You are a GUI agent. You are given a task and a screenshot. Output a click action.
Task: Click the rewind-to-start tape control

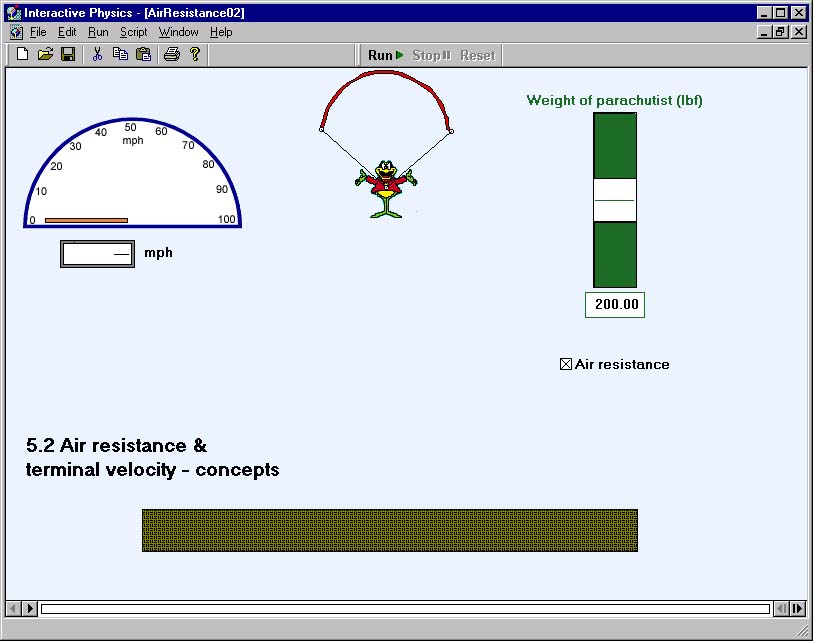pos(781,608)
